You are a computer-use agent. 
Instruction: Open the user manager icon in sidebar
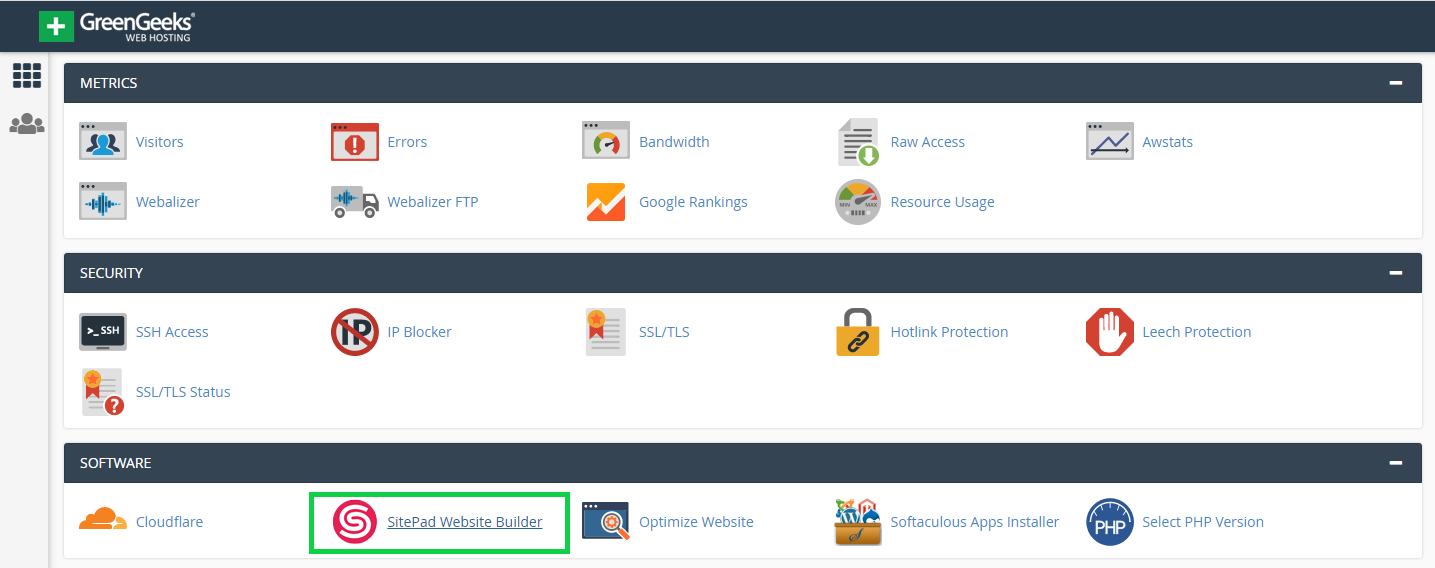click(x=27, y=125)
